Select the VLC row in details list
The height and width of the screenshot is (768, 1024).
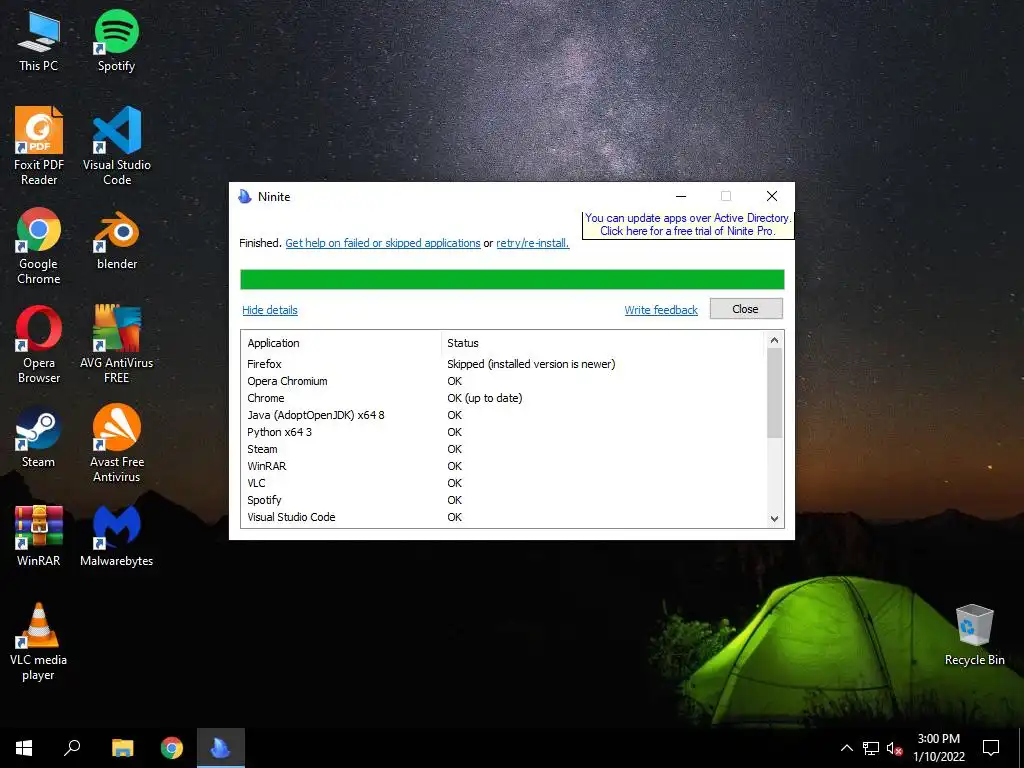coord(503,483)
